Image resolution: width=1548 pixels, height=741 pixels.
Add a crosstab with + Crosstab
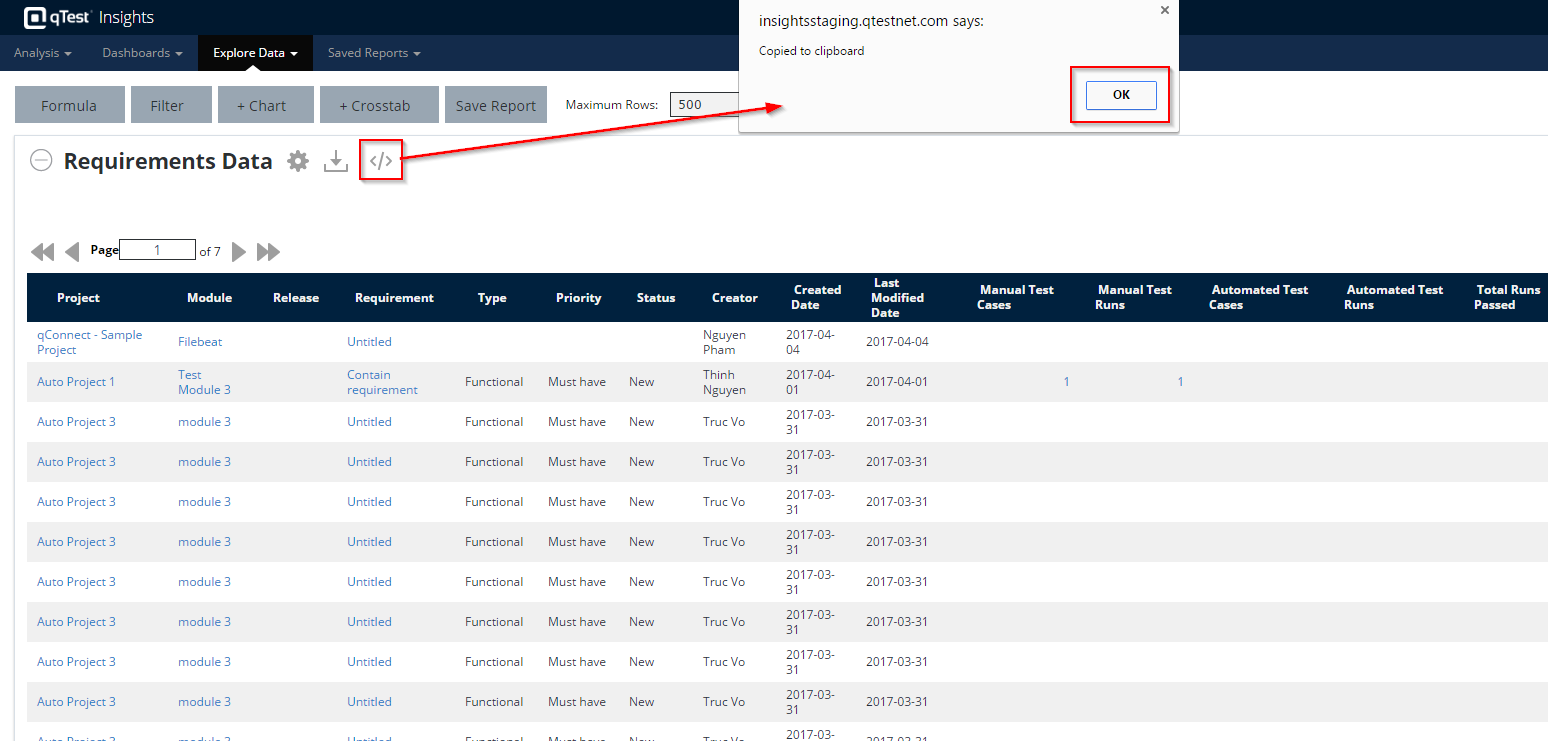pyautogui.click(x=380, y=105)
